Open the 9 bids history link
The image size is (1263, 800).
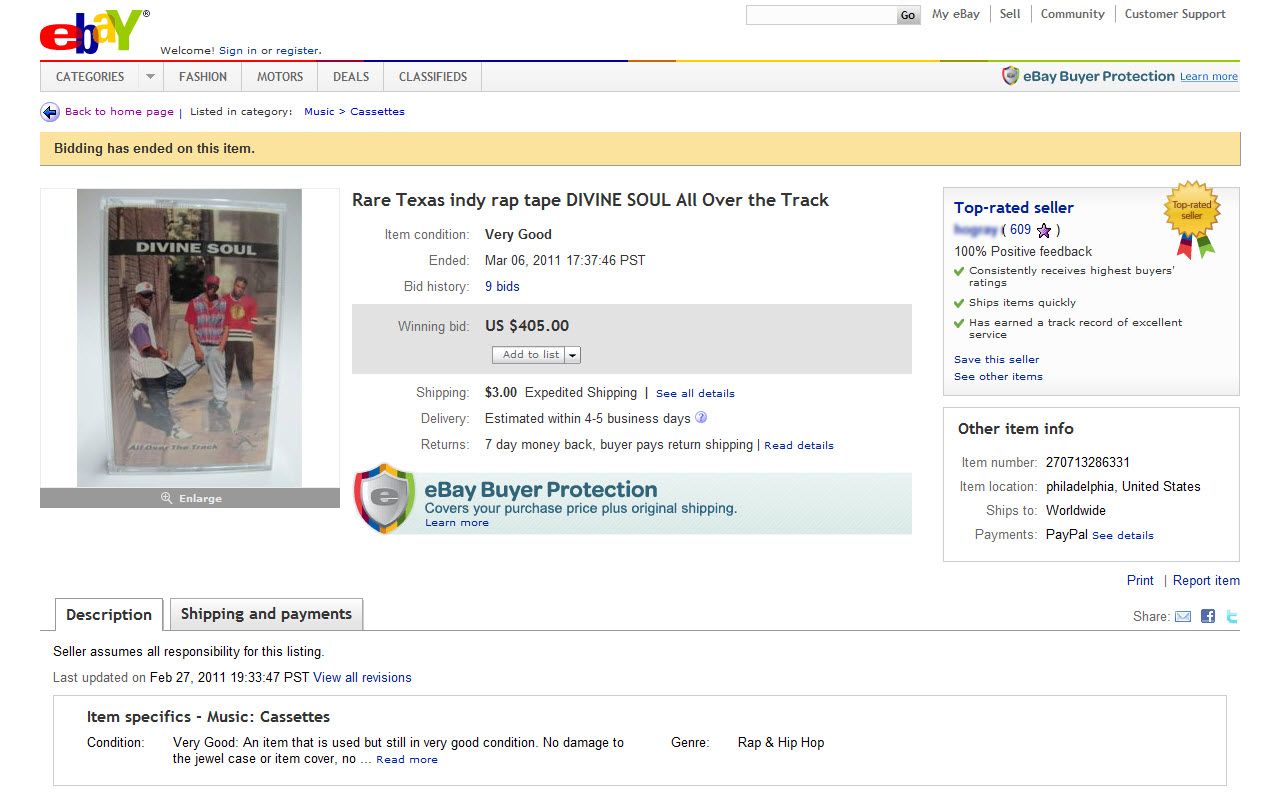coord(502,286)
